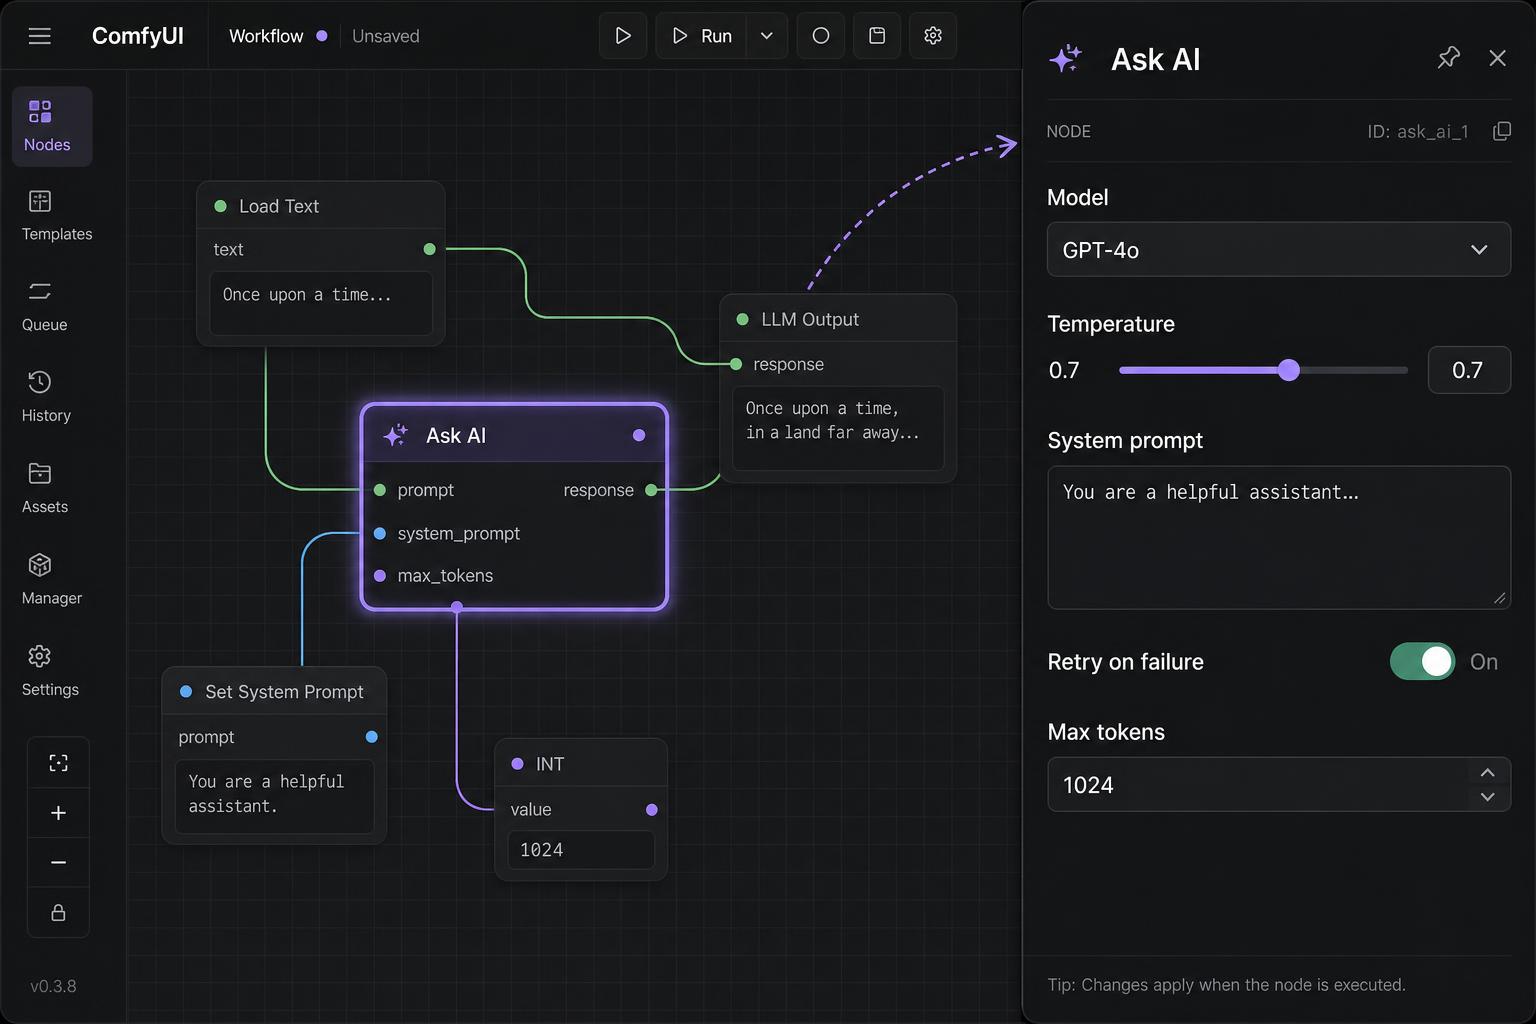Click the circle stop icon in toolbar
This screenshot has width=1536, height=1024.
click(x=821, y=36)
